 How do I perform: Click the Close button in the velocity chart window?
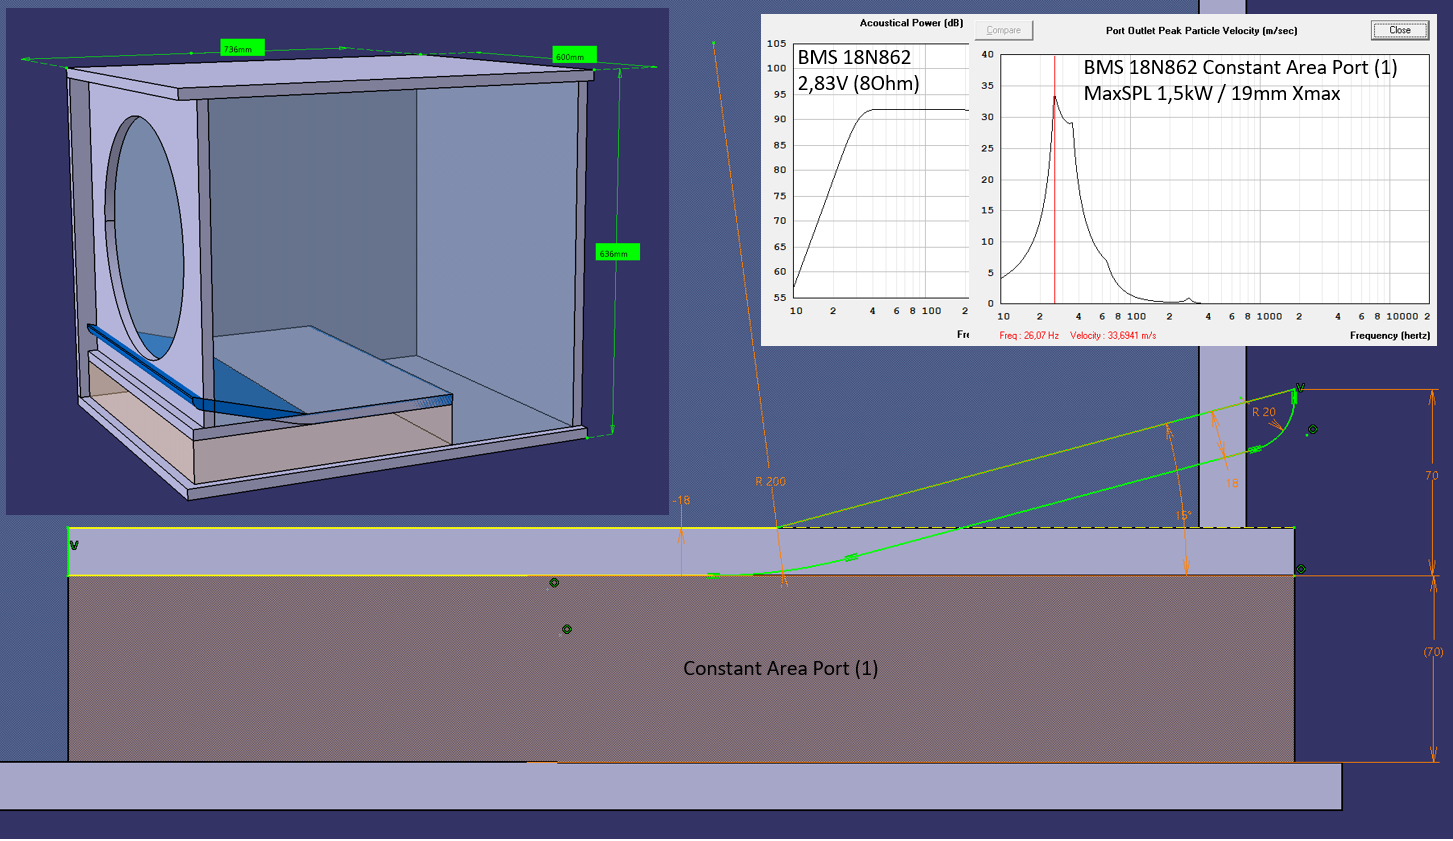1399,30
